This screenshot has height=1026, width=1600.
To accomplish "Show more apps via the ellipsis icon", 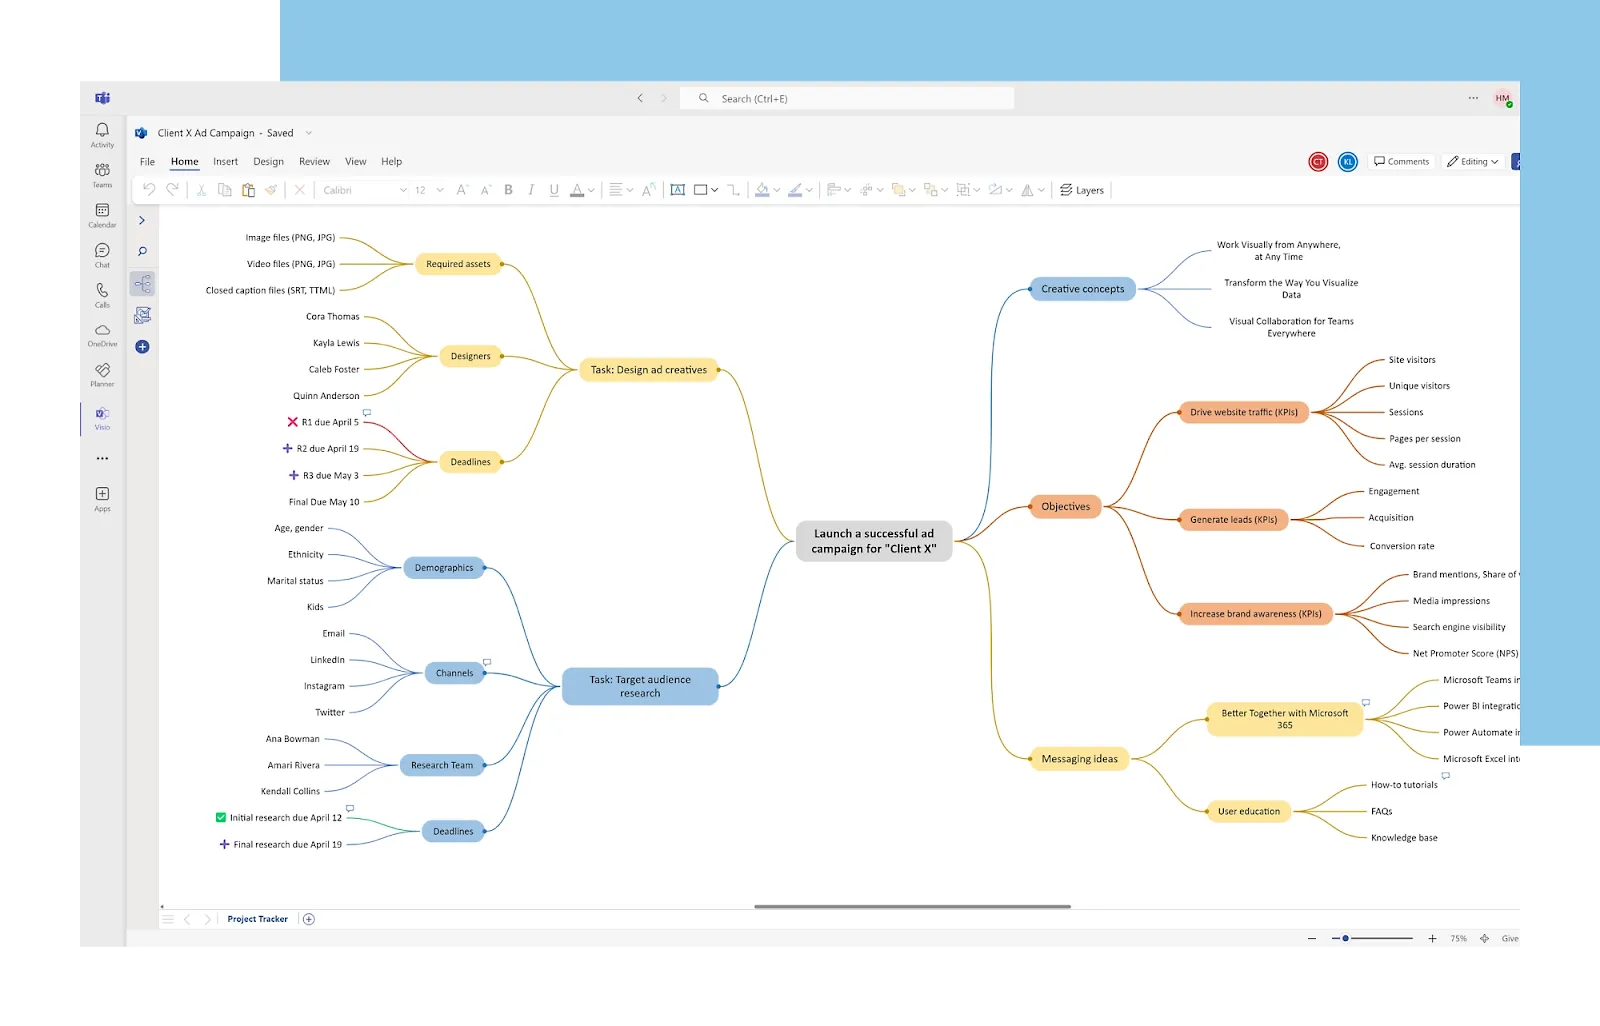I will pyautogui.click(x=102, y=458).
